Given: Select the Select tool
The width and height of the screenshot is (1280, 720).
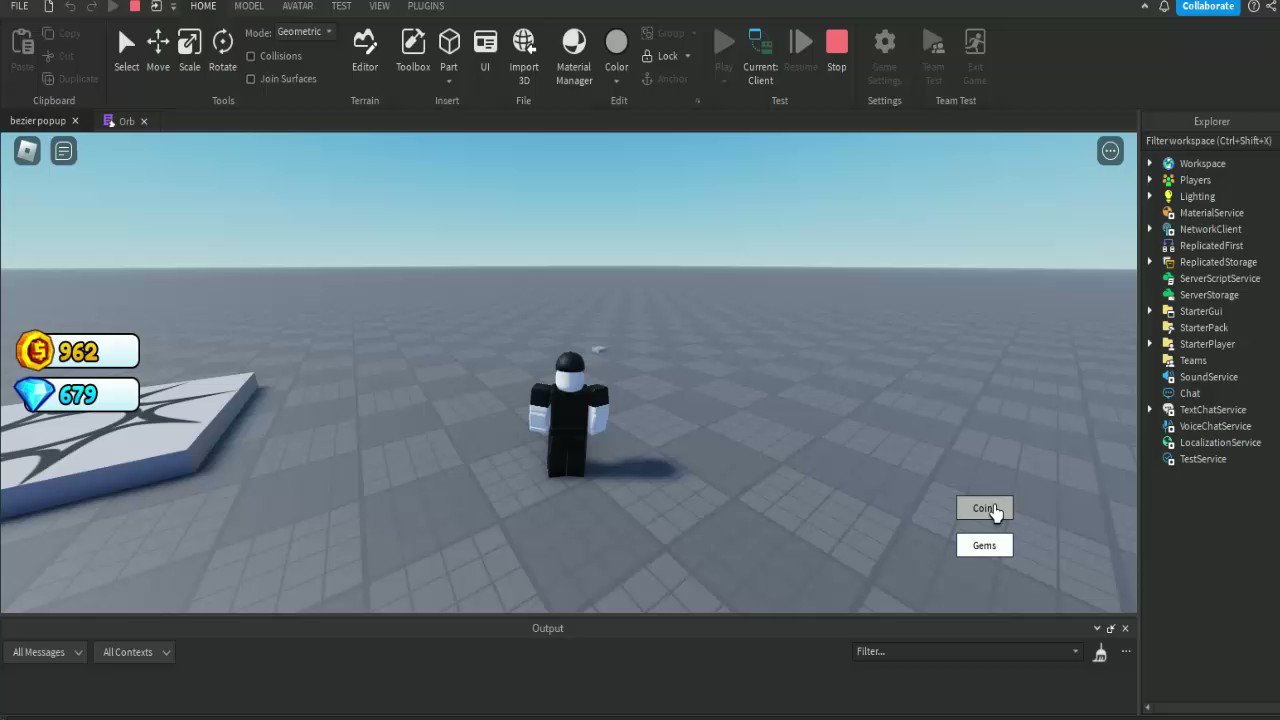Looking at the screenshot, I should [126, 51].
